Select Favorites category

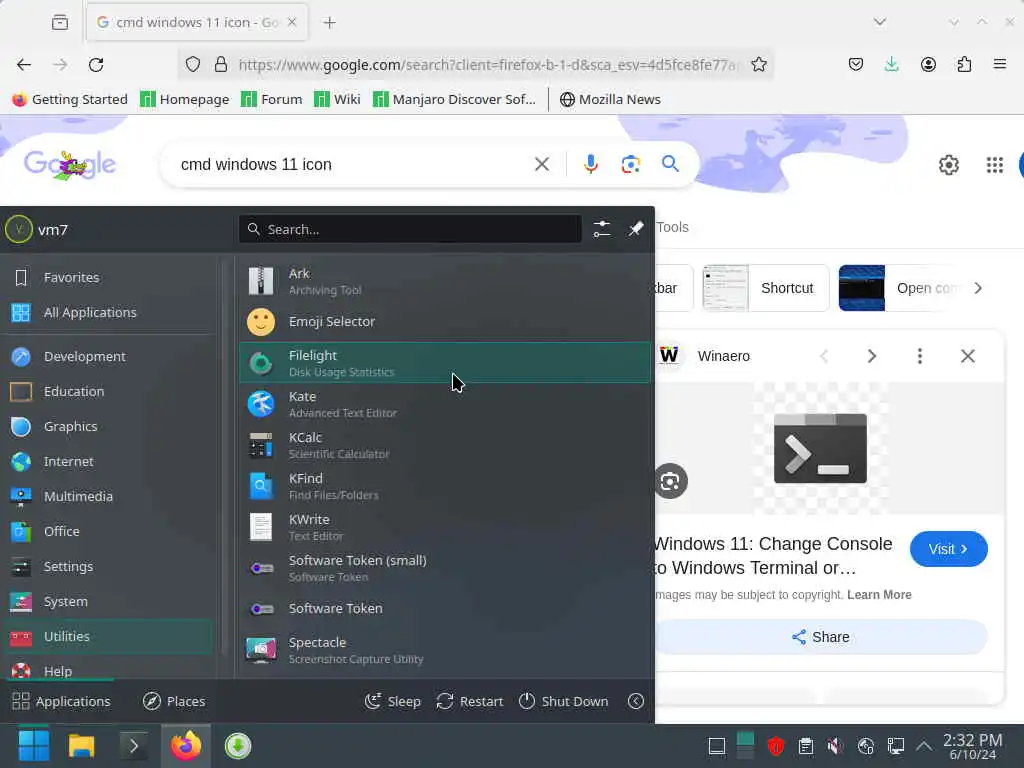point(108,277)
